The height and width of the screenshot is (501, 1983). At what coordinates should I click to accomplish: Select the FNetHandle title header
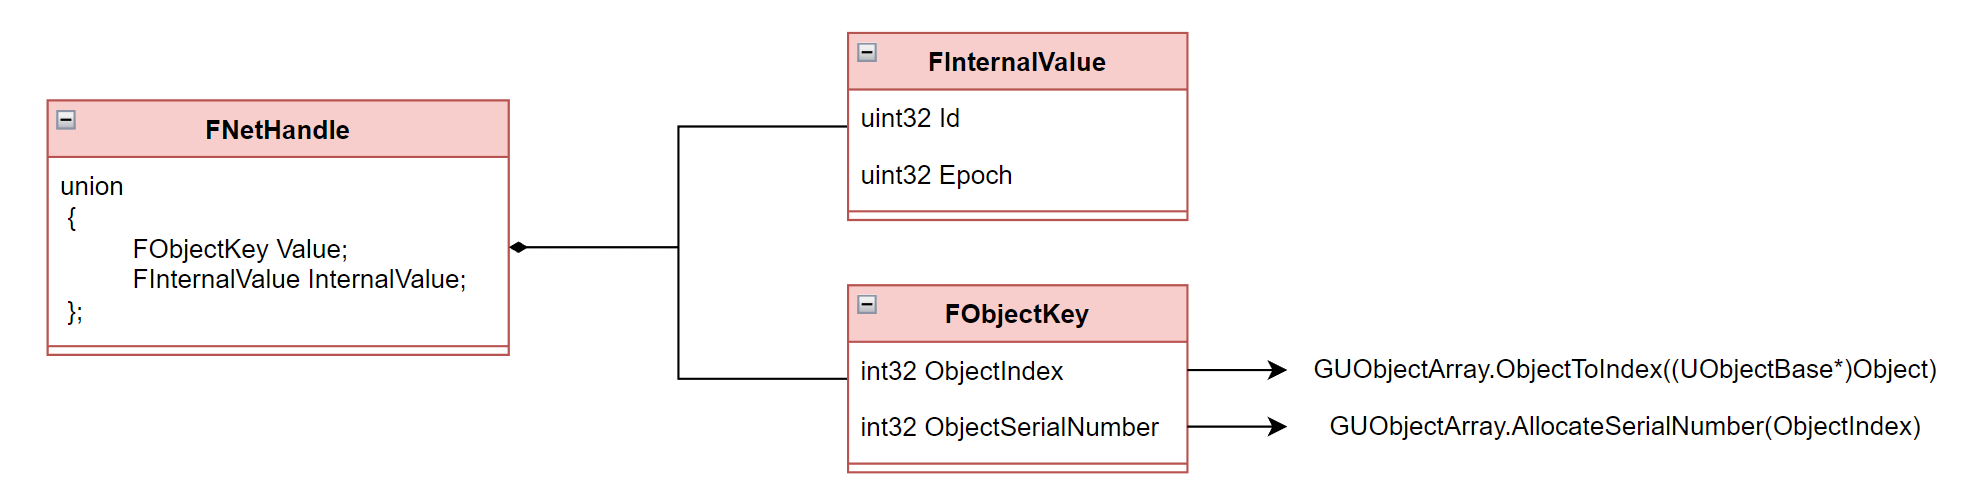(x=277, y=130)
